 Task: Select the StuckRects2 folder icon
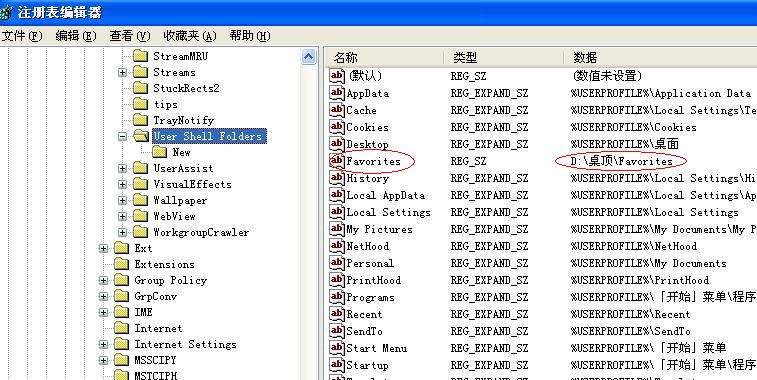point(140,88)
